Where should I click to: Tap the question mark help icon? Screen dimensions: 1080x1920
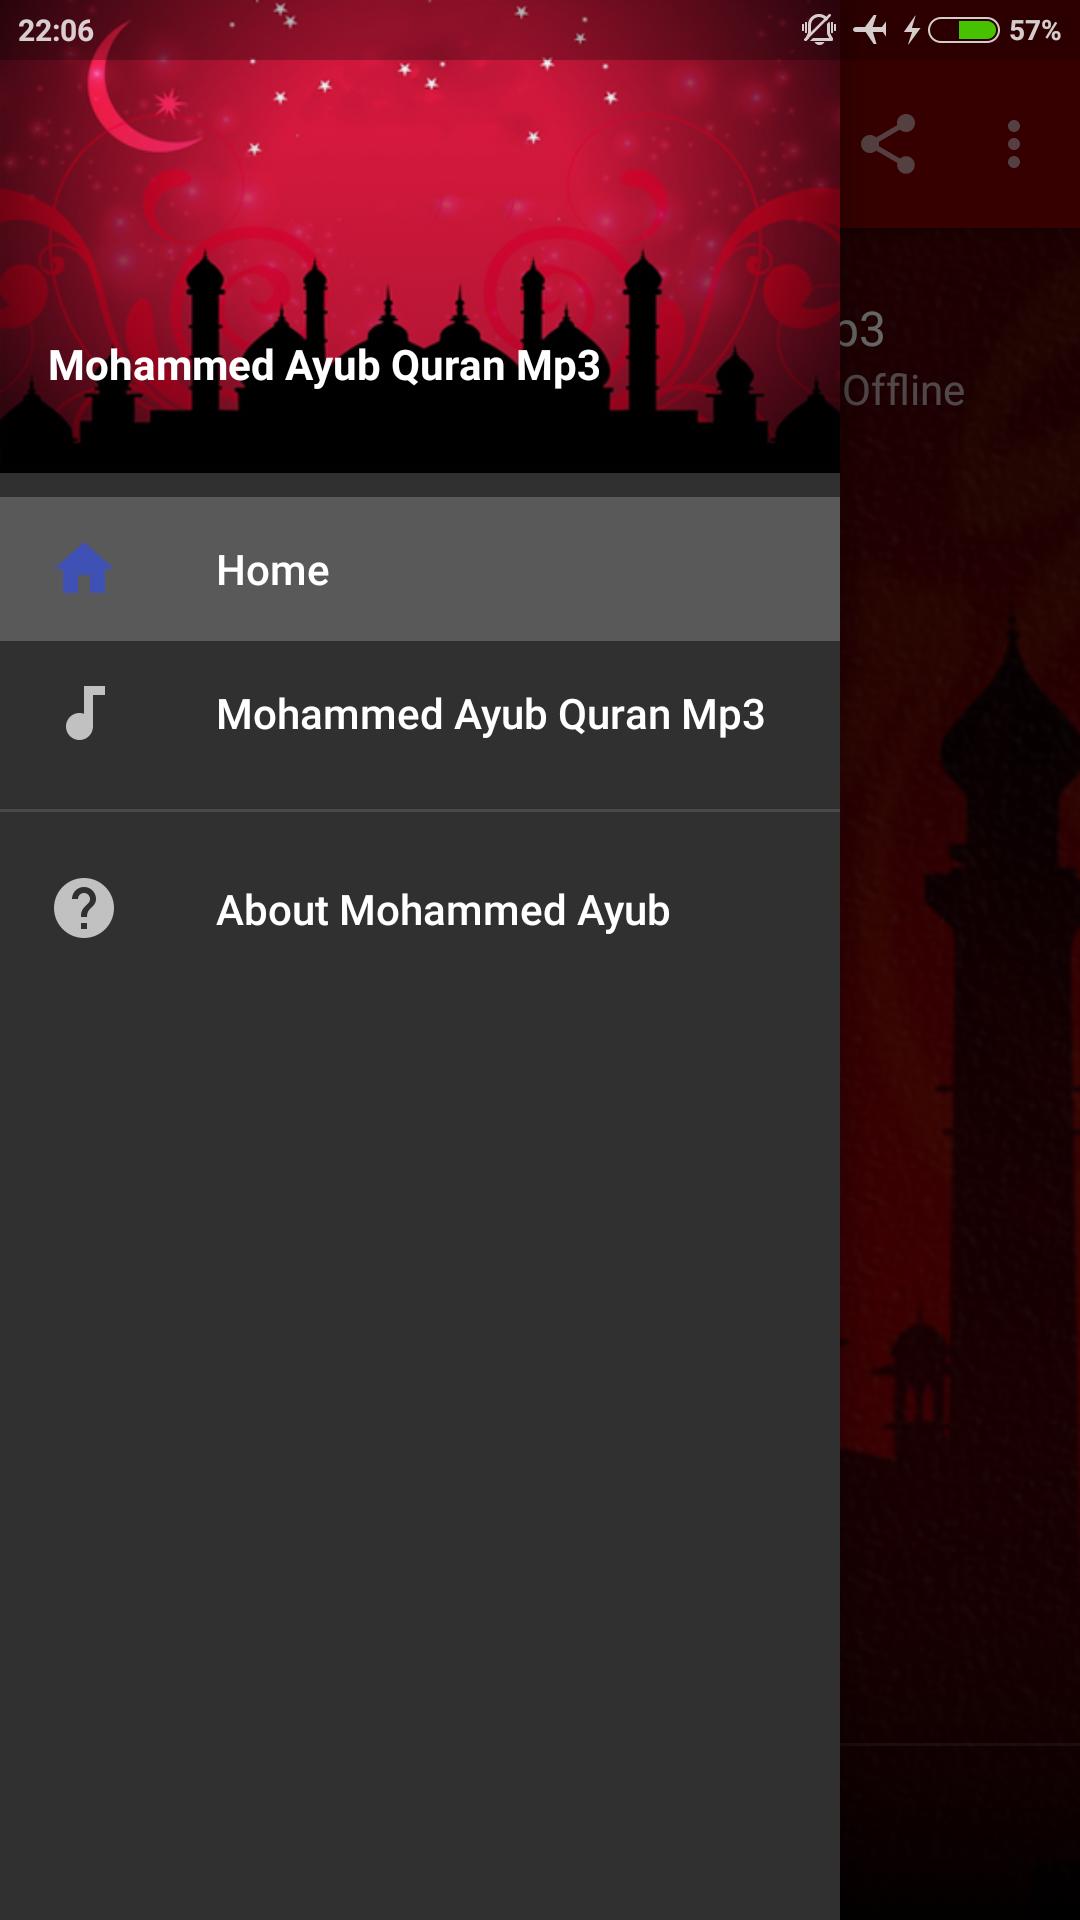click(84, 909)
